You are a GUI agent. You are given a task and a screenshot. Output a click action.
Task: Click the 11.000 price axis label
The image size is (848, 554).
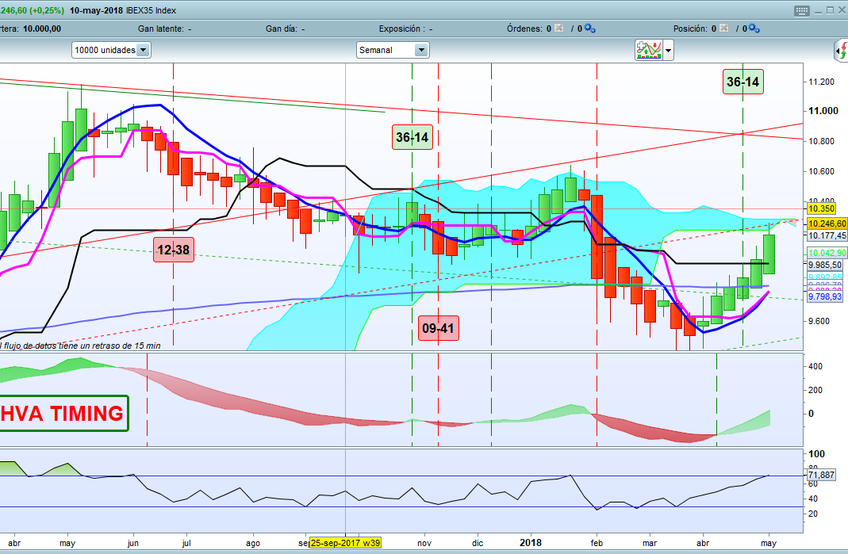[x=823, y=110]
